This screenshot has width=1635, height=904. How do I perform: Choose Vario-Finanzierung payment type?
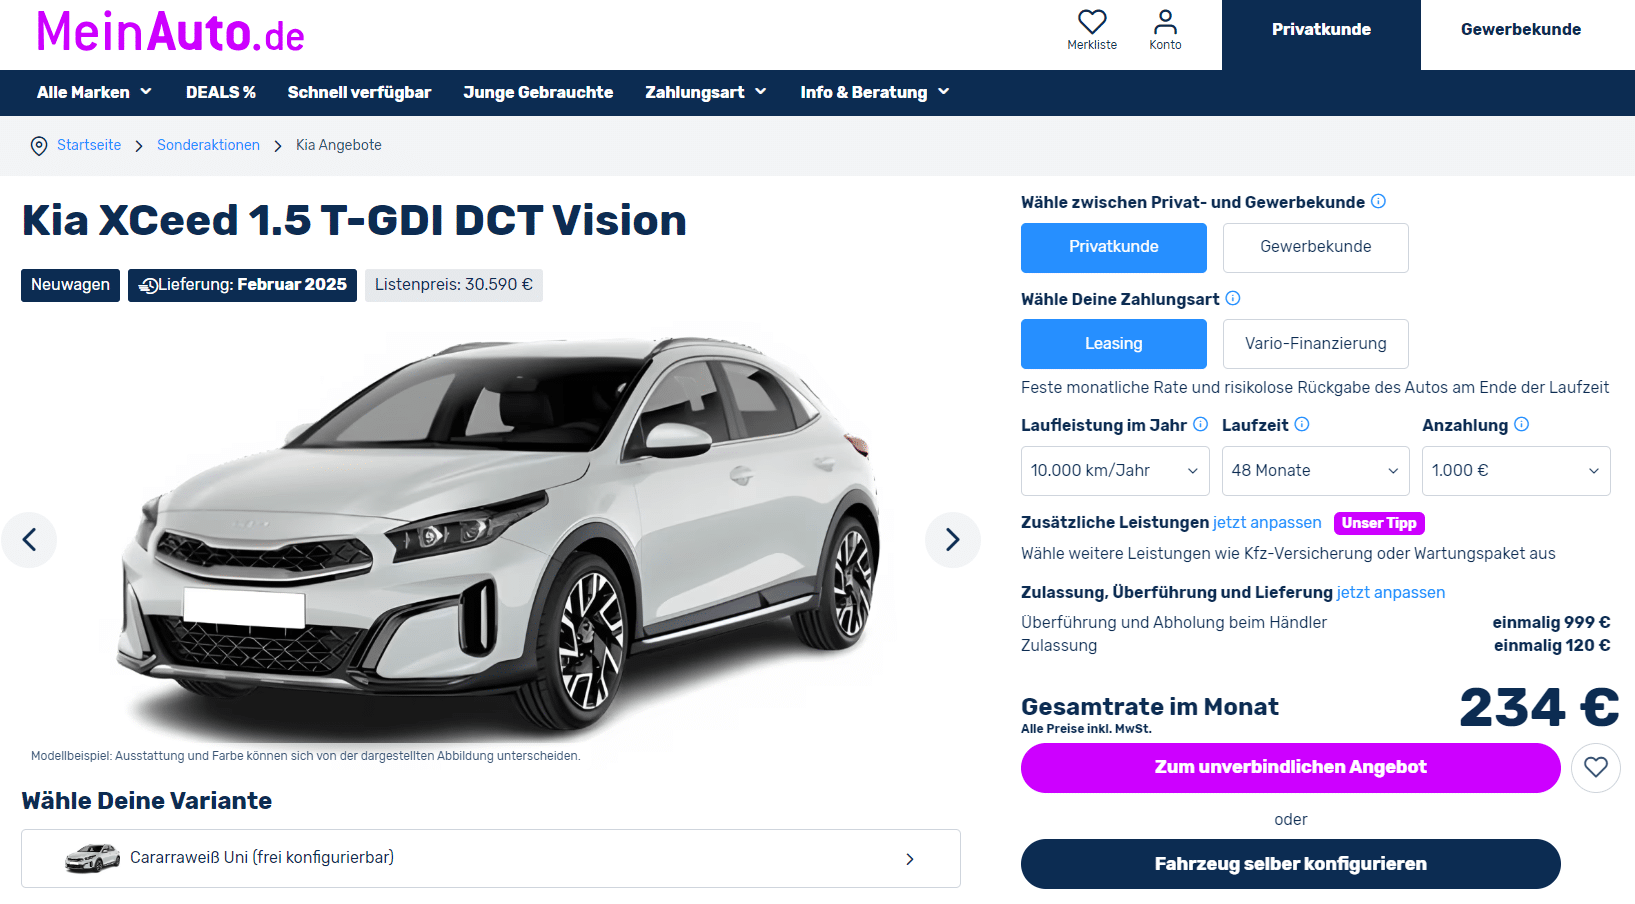point(1316,344)
